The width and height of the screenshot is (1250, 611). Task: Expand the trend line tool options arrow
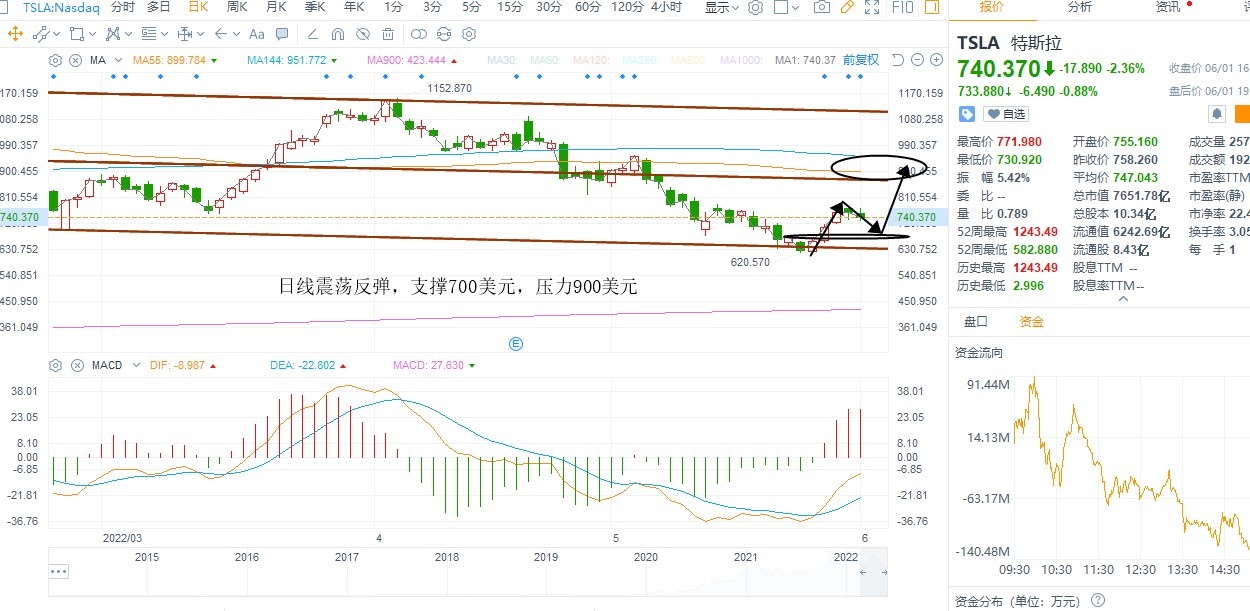pos(56,34)
